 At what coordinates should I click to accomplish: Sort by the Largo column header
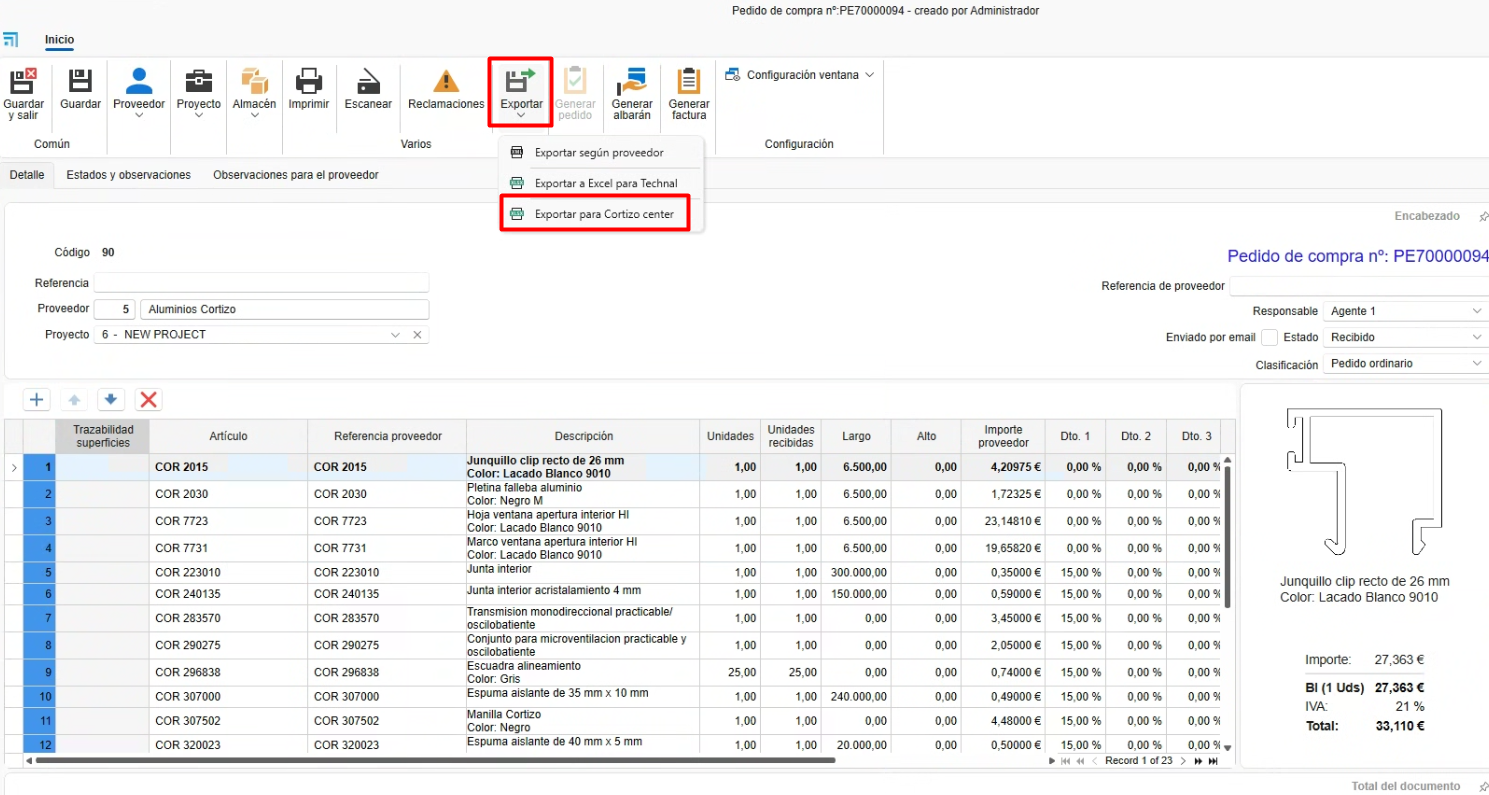point(856,436)
